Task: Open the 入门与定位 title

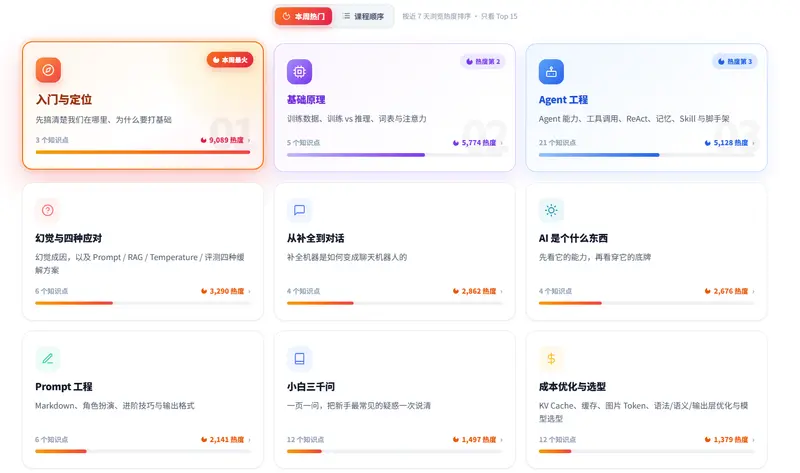Action: click(x=64, y=99)
